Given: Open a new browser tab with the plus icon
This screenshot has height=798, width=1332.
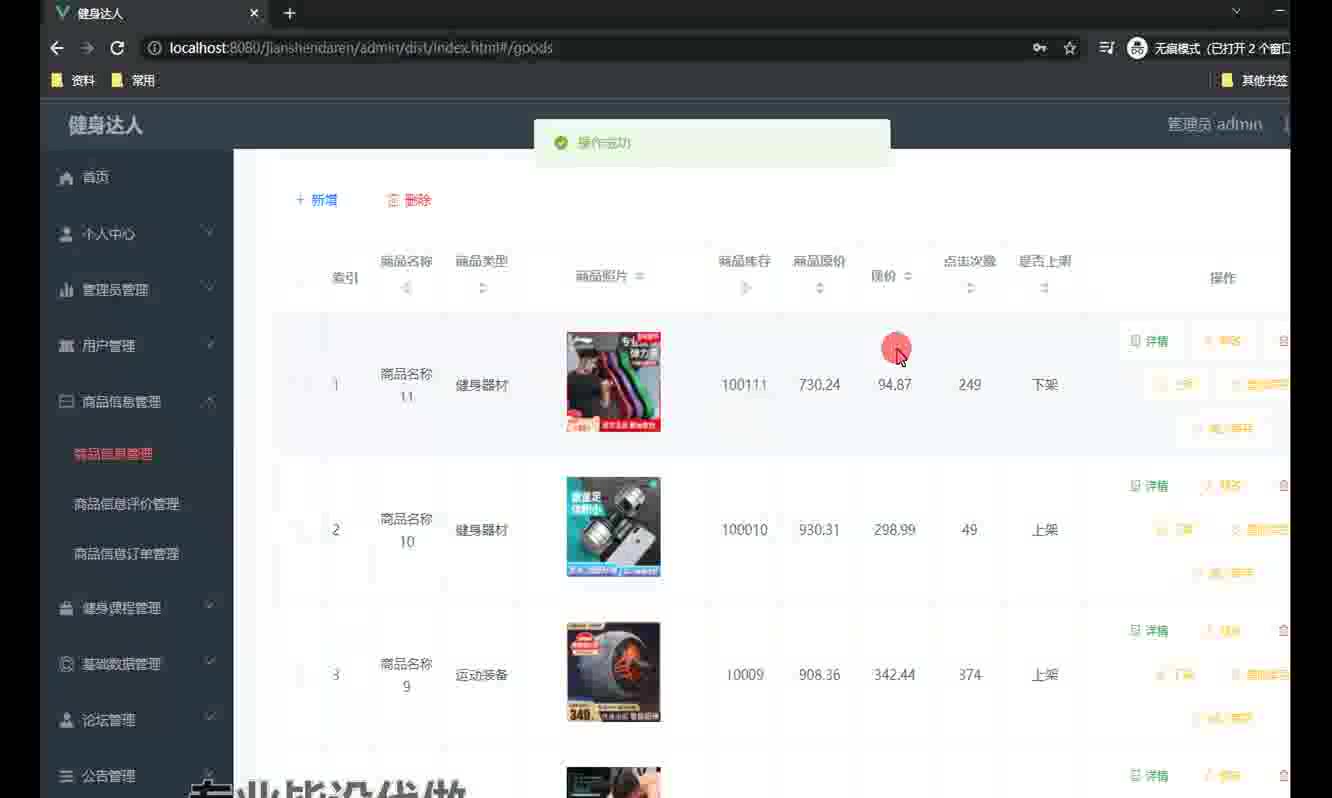Looking at the screenshot, I should click(x=290, y=13).
